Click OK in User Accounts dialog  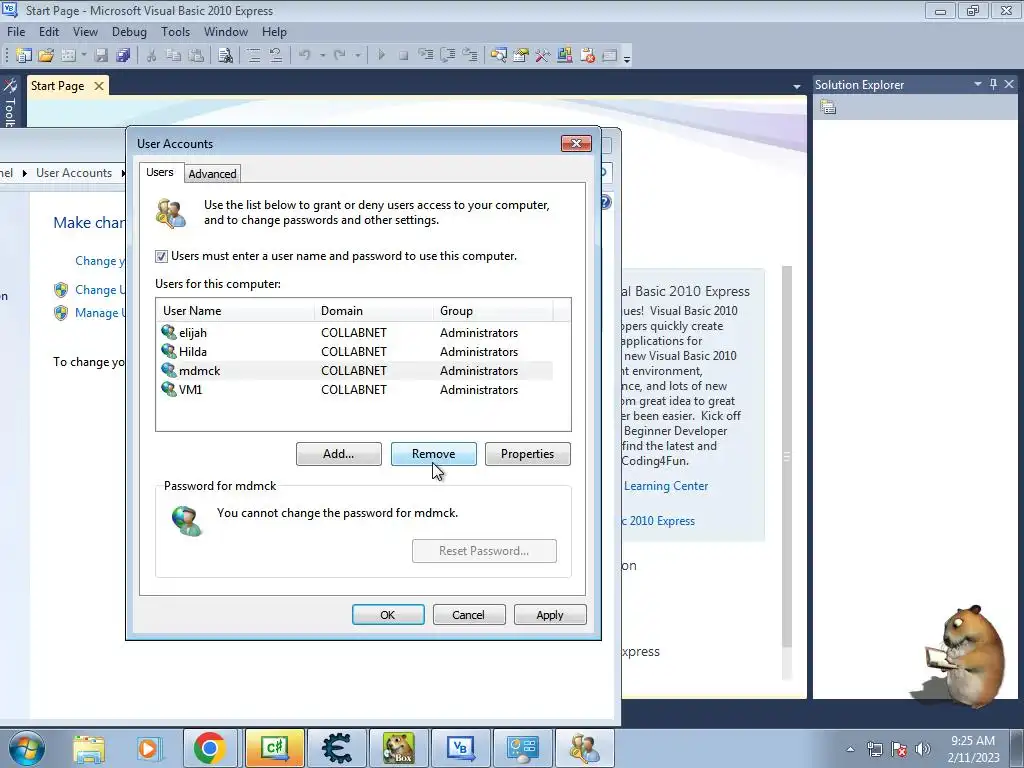[x=388, y=615]
